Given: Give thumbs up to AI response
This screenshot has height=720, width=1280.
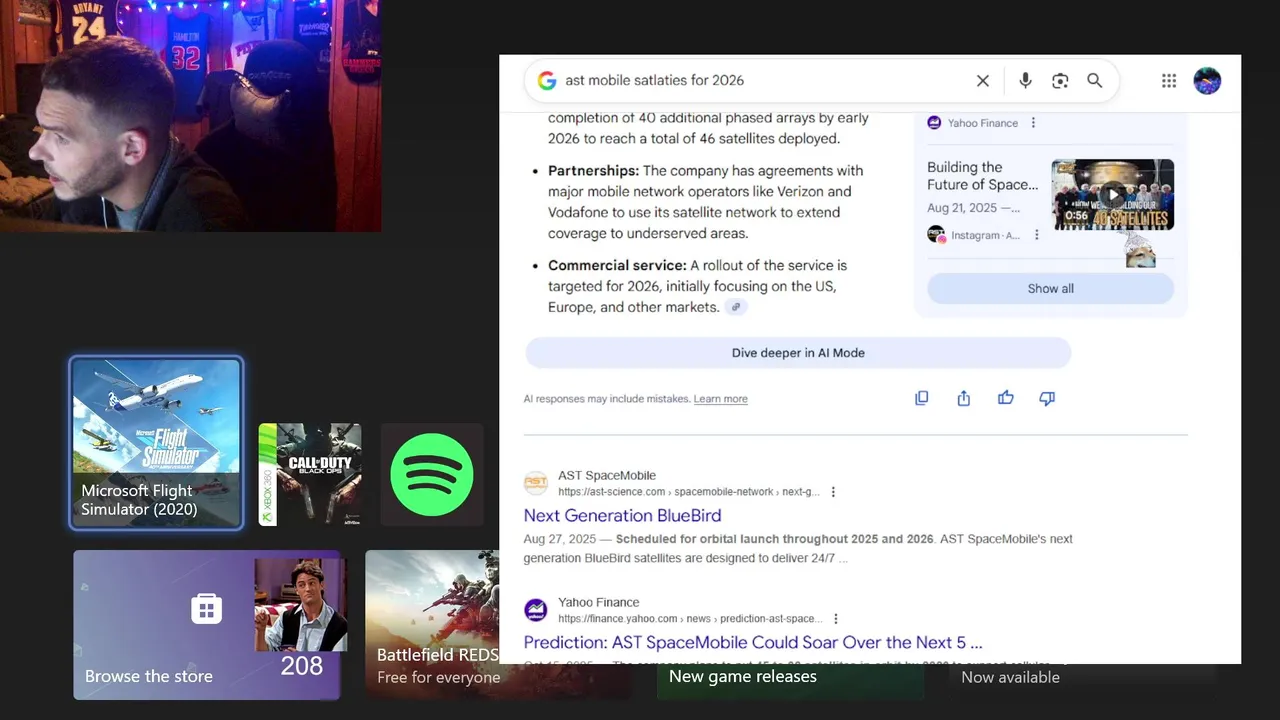Looking at the screenshot, I should 1006,398.
